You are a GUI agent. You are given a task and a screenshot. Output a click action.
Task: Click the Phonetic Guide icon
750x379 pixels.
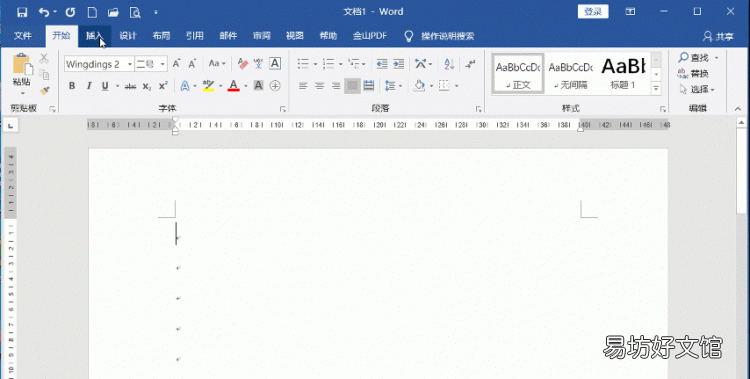click(x=259, y=64)
